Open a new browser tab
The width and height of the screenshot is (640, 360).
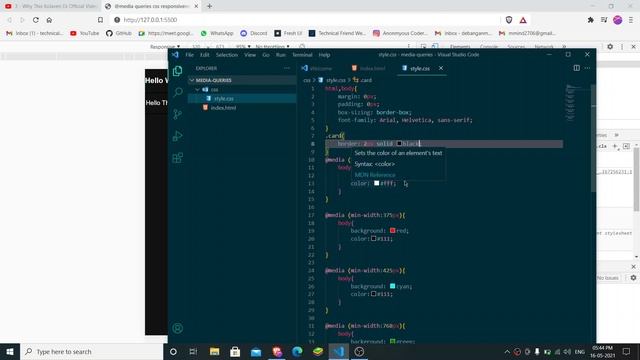pyautogui.click(x=209, y=6)
